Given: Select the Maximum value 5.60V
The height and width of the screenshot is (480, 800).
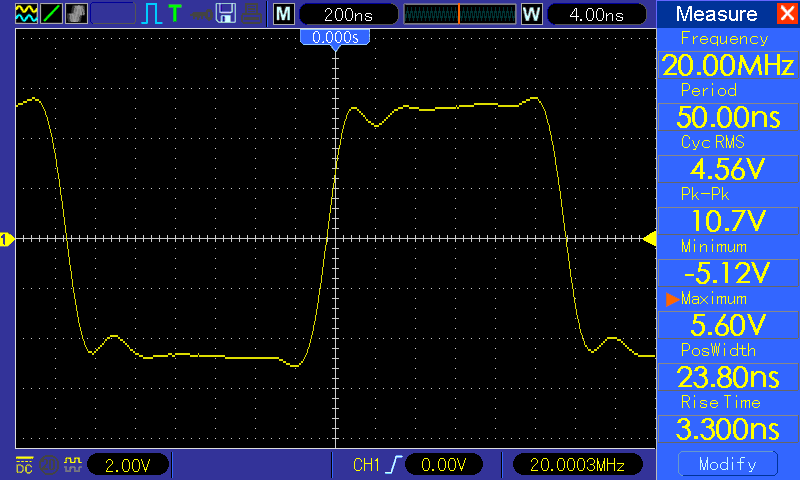Looking at the screenshot, I should point(728,325).
